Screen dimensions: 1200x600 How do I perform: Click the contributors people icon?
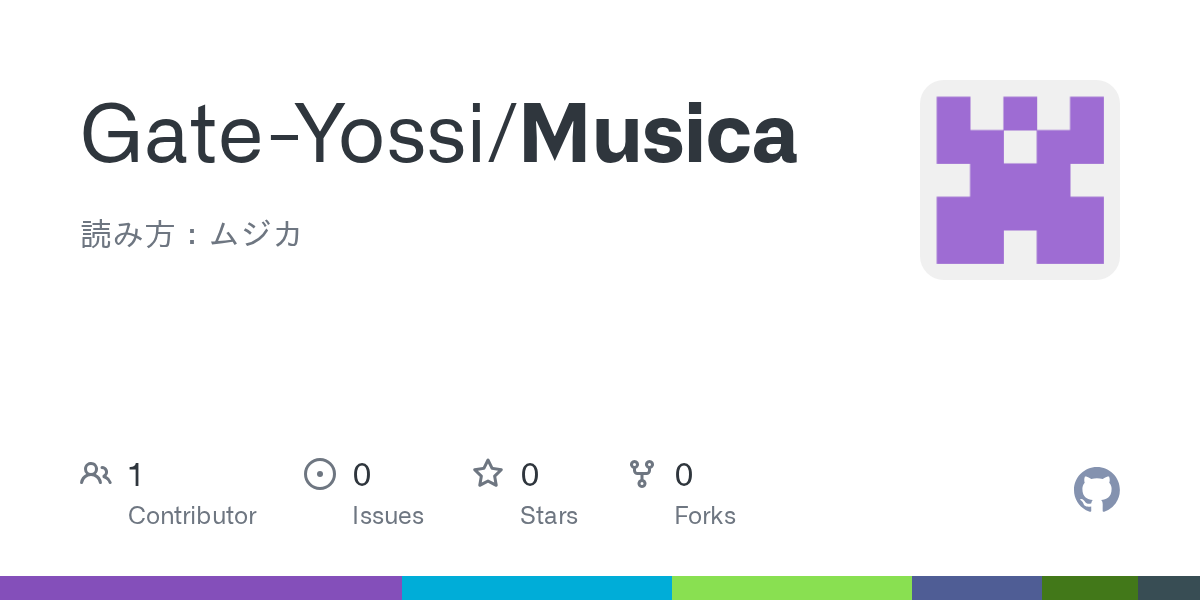point(96,473)
